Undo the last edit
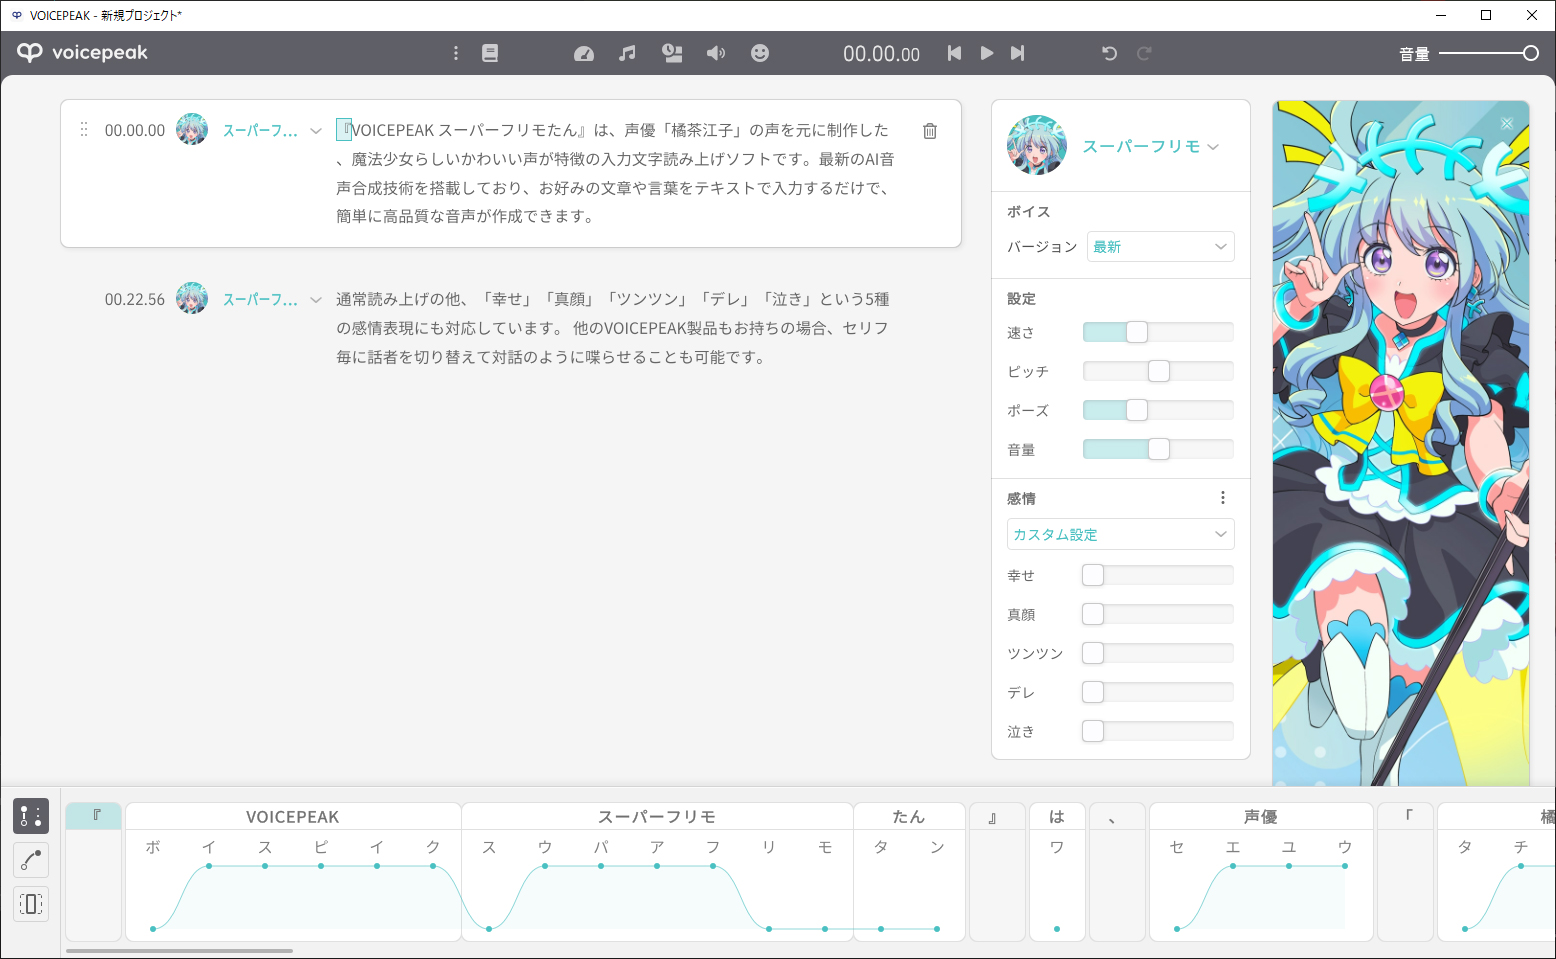1556x959 pixels. pos(1109,53)
